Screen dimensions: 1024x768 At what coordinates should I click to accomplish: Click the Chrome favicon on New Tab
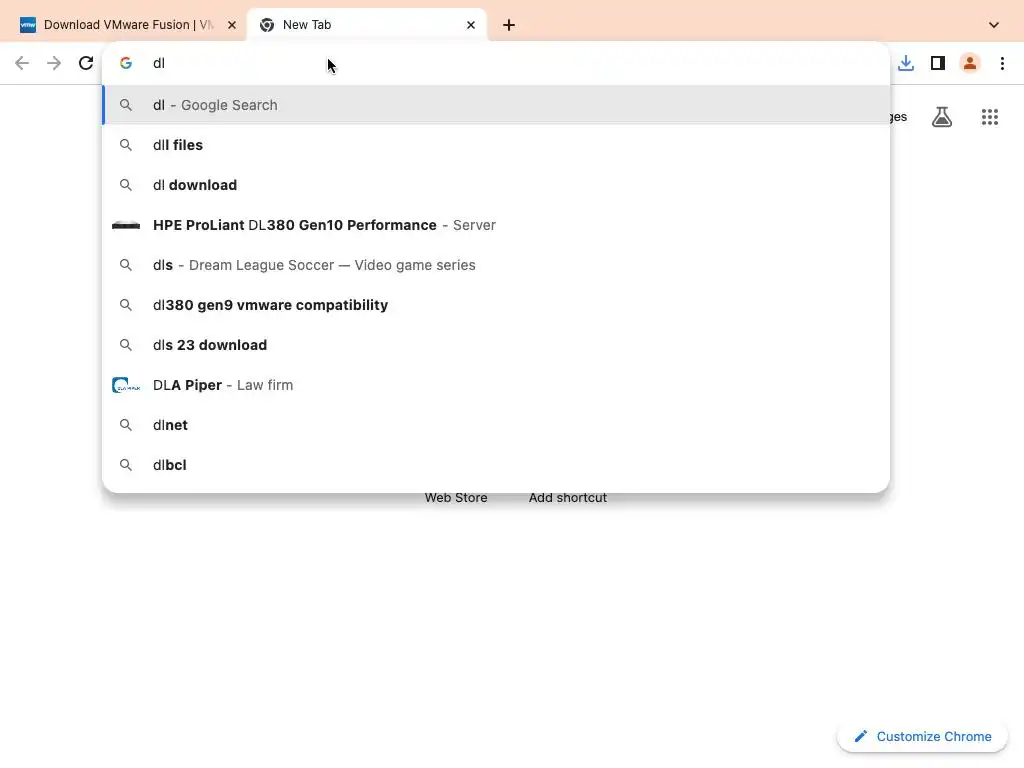coord(267,25)
